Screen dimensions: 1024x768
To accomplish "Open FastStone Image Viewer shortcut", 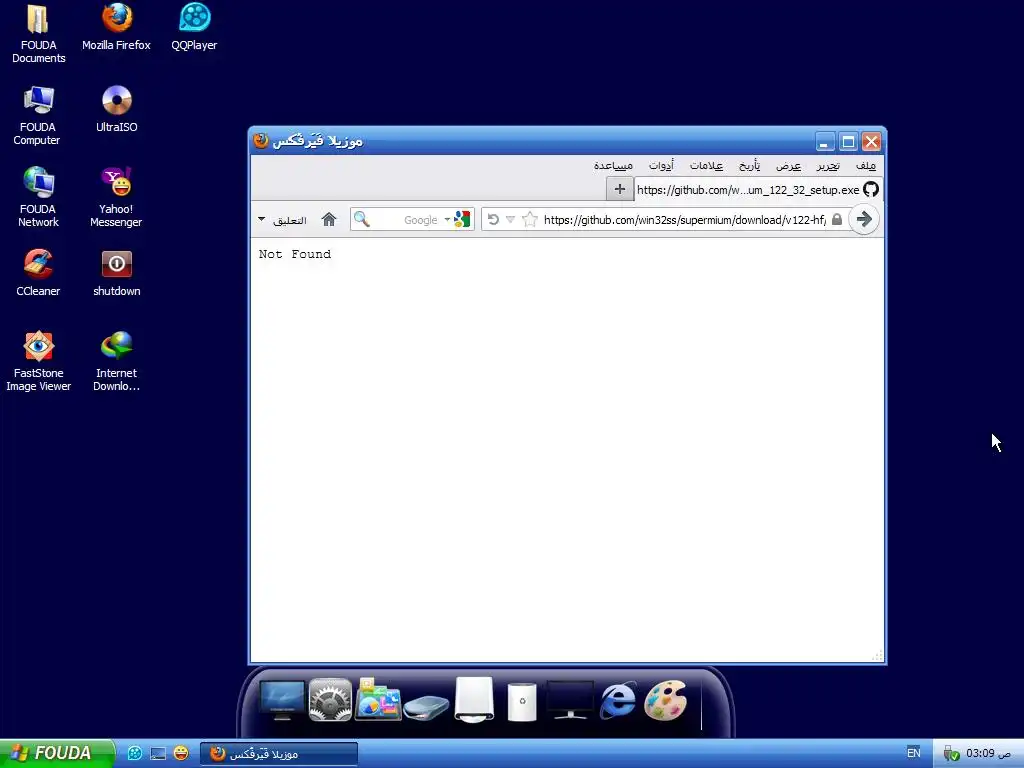I will coord(38,361).
